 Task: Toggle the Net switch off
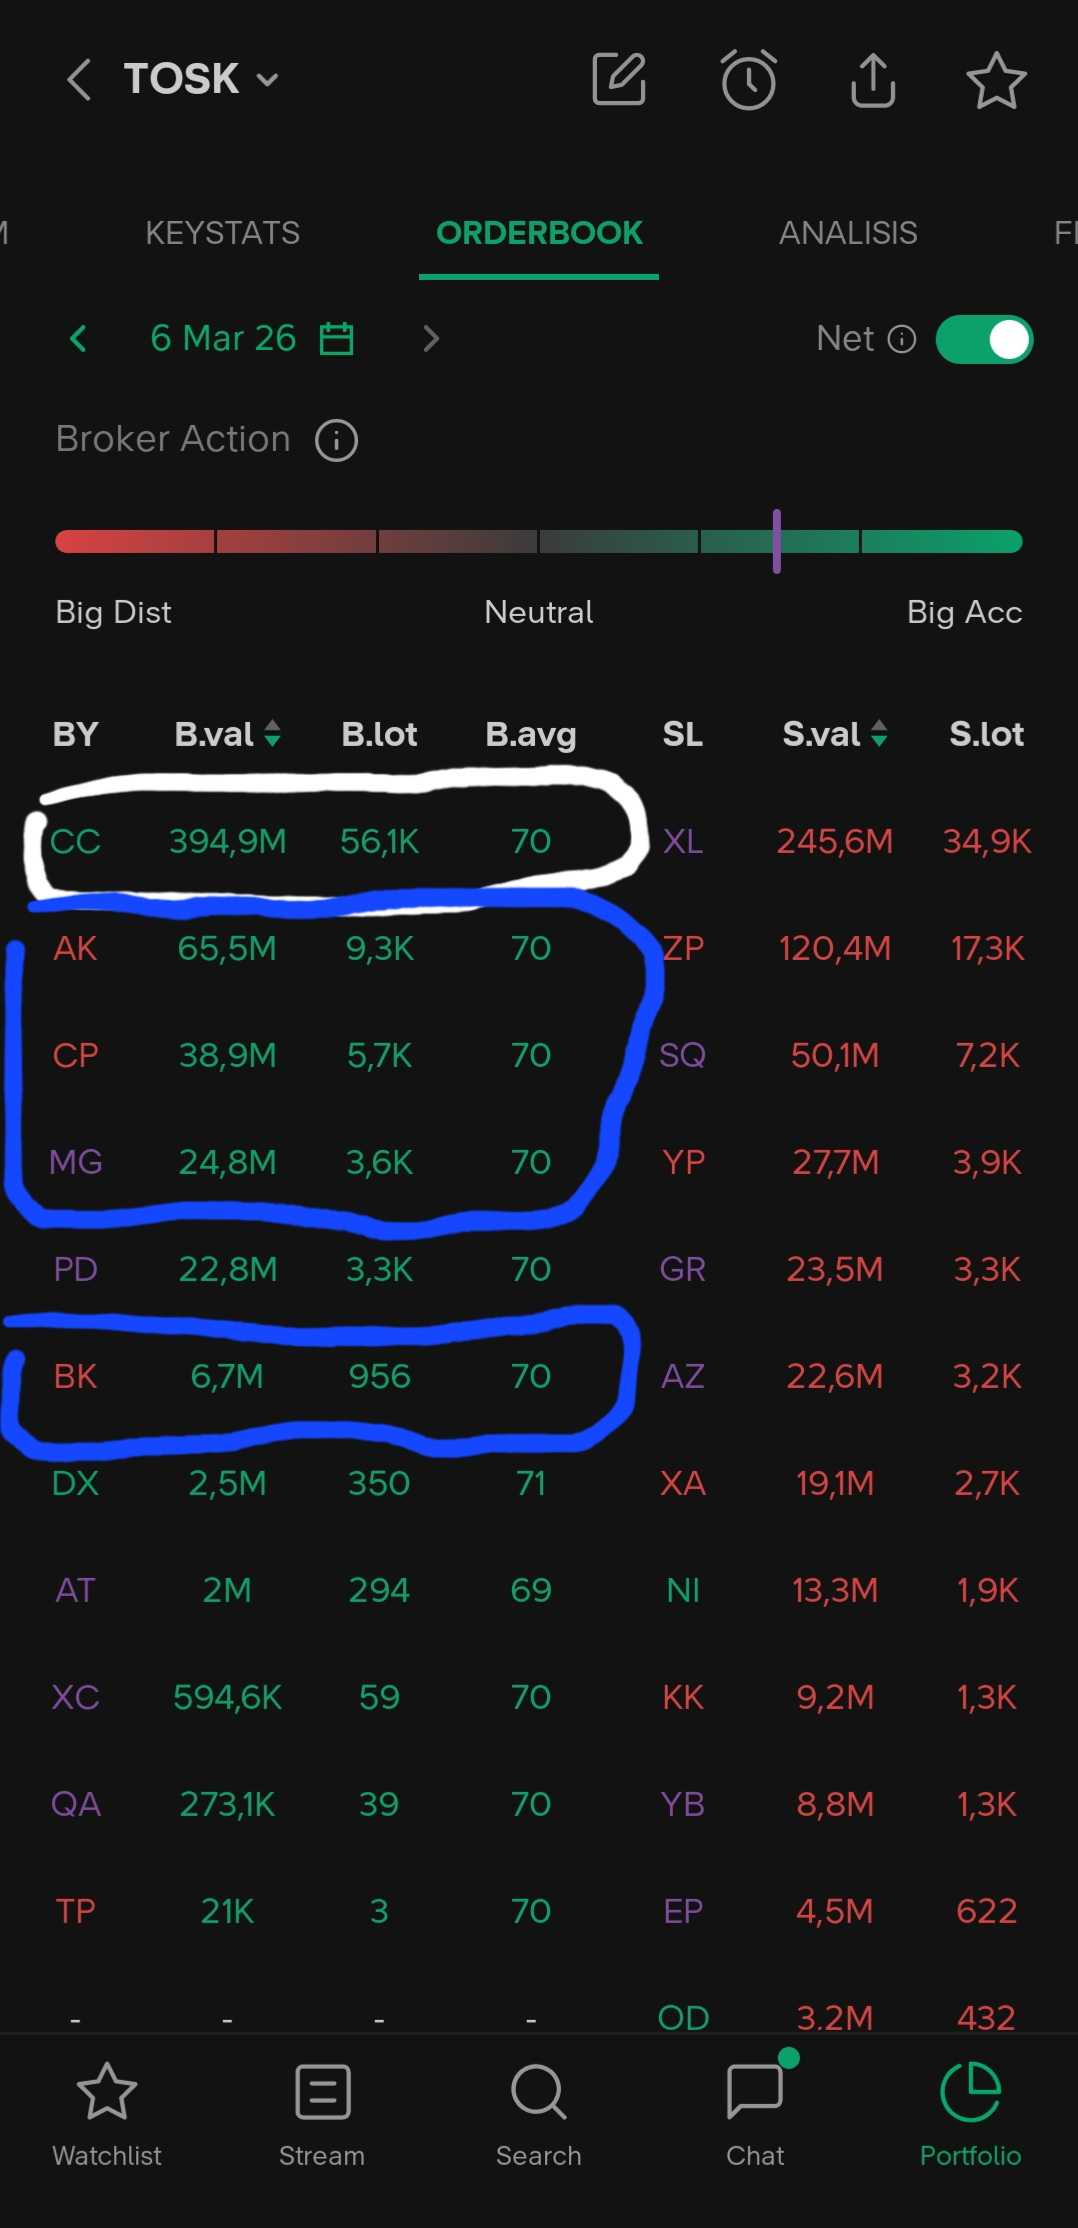click(984, 340)
